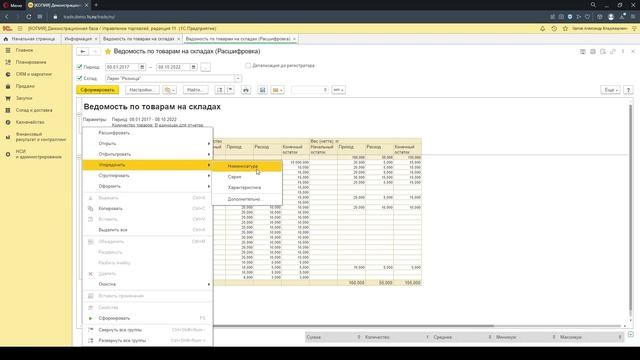Click the browser search magnifier icon
Viewport: 640px width, 360px height.
593,5
